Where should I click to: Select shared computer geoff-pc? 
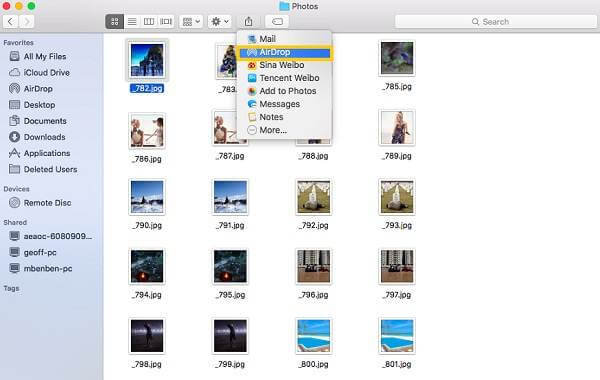[33, 252]
